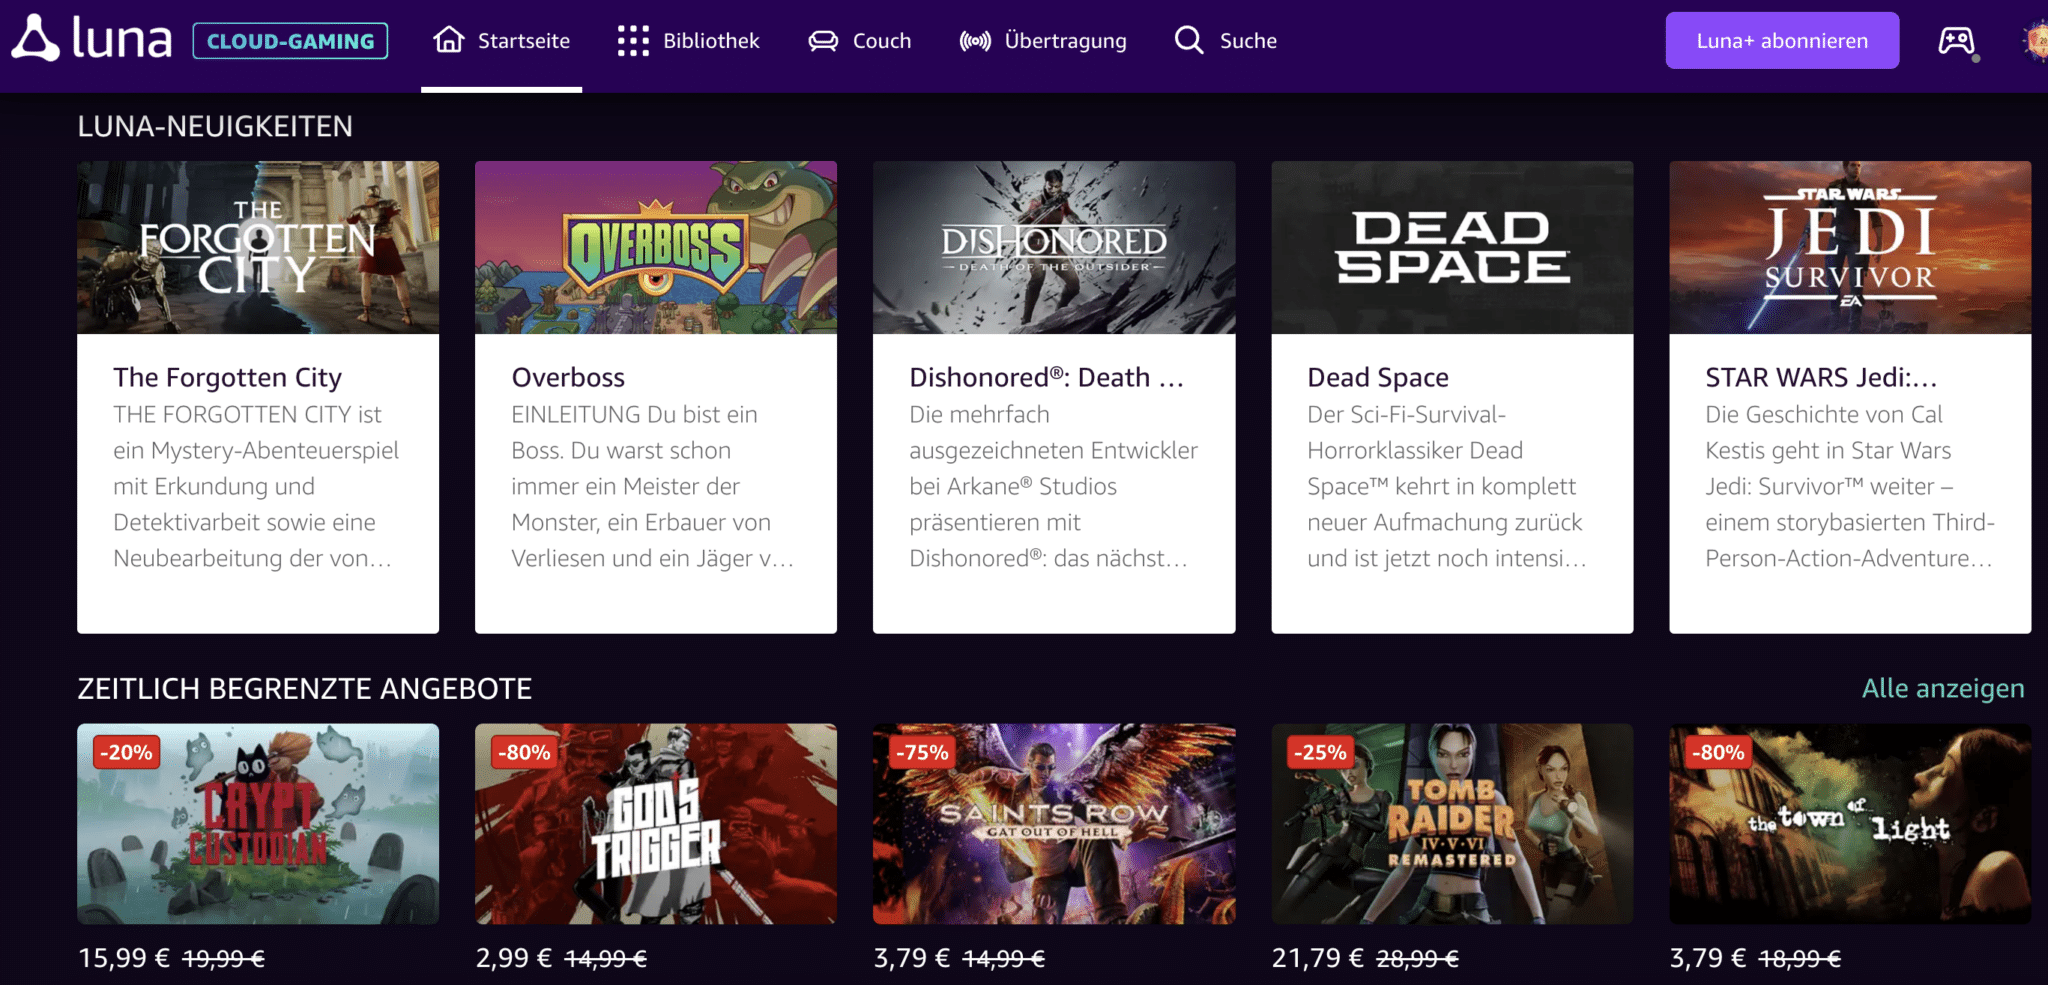Click the Star Wars Jedi Survivor artwork
The image size is (2048, 985).
pos(1850,247)
